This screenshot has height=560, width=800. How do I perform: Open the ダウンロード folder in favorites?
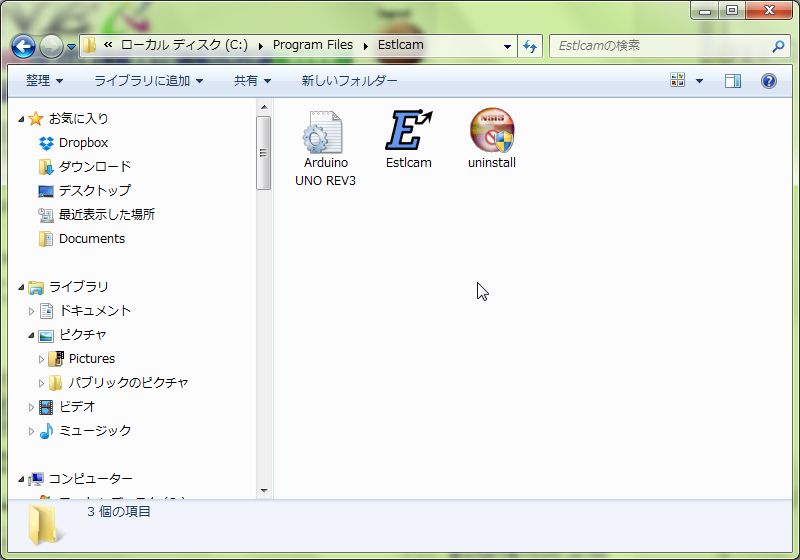point(94,167)
